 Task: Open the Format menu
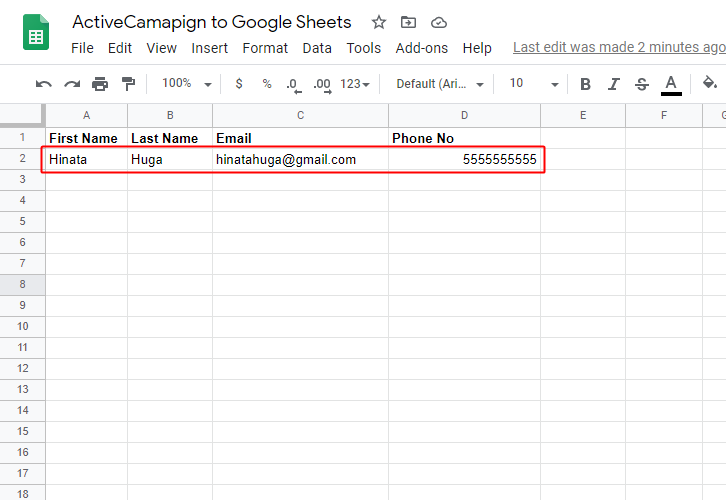[x=265, y=48]
